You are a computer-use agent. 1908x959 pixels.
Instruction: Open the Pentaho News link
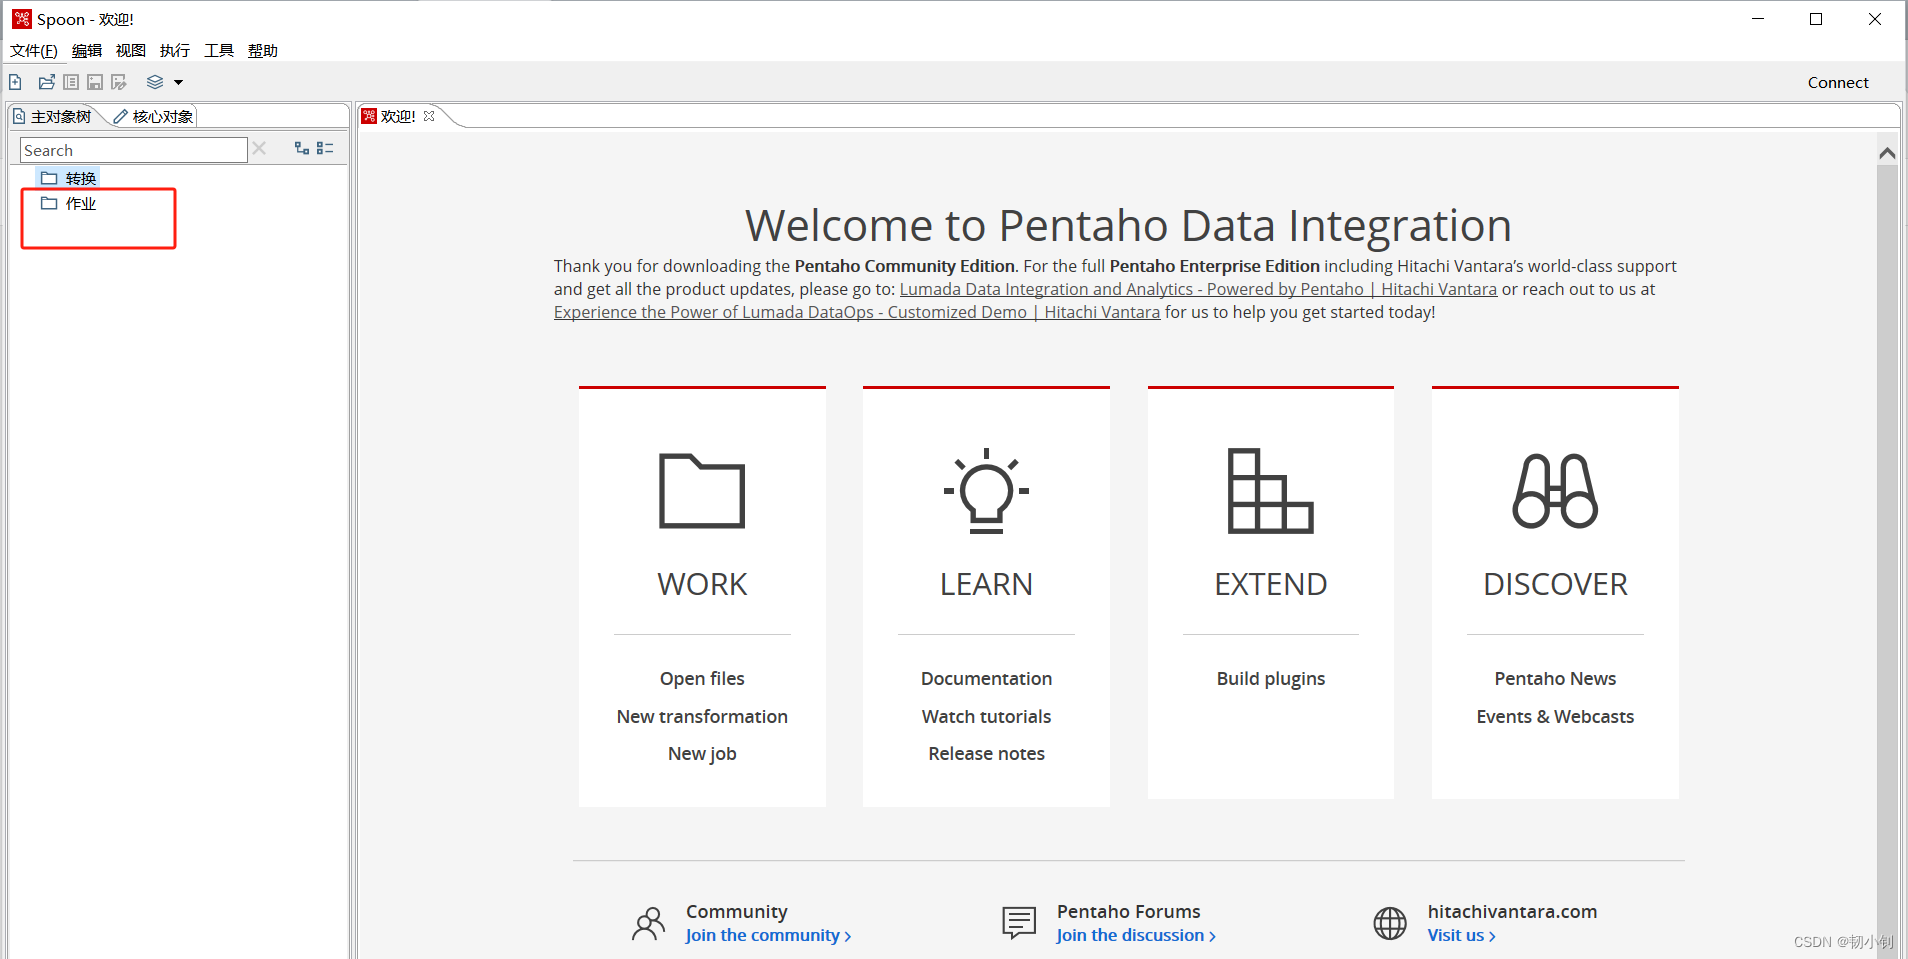tap(1555, 679)
